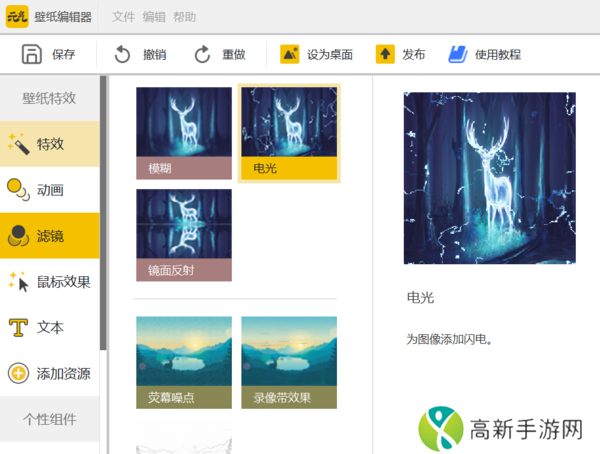Click the 元龙 app logo icon
The image size is (600, 454).
point(17,16)
